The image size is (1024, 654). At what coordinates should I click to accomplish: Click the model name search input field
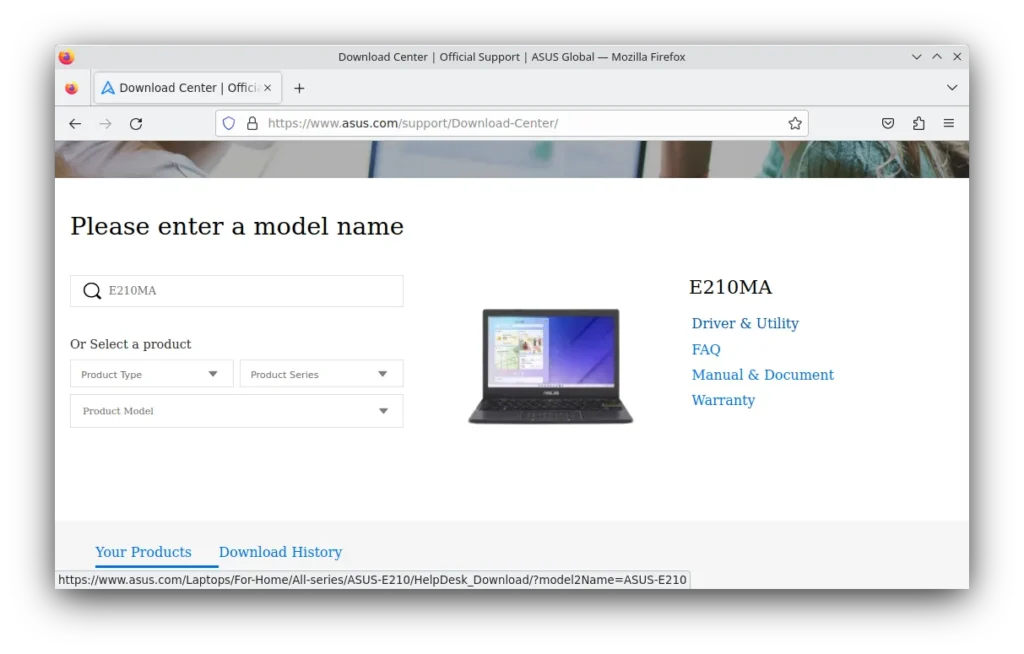[x=250, y=291]
